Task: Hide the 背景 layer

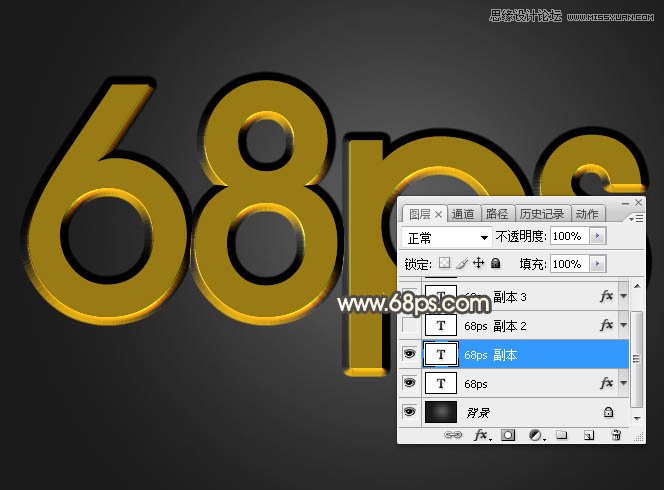Action: point(409,412)
